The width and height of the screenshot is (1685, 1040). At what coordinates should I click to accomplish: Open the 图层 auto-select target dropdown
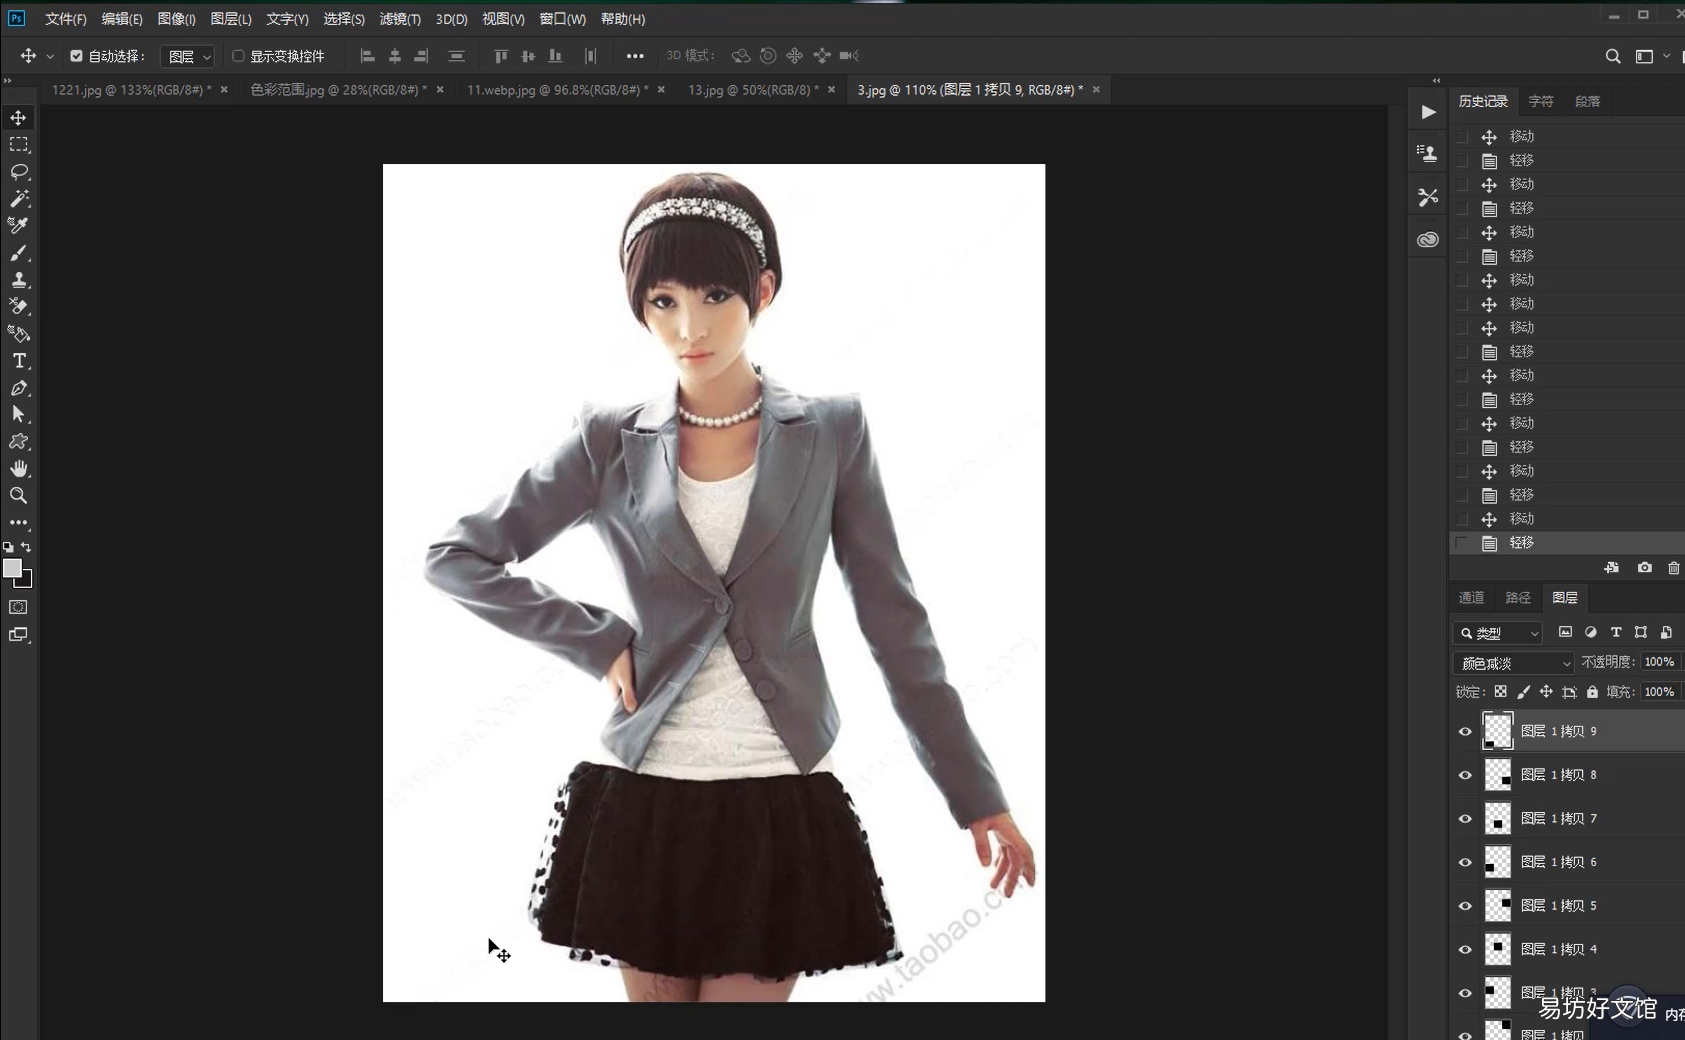click(x=188, y=57)
